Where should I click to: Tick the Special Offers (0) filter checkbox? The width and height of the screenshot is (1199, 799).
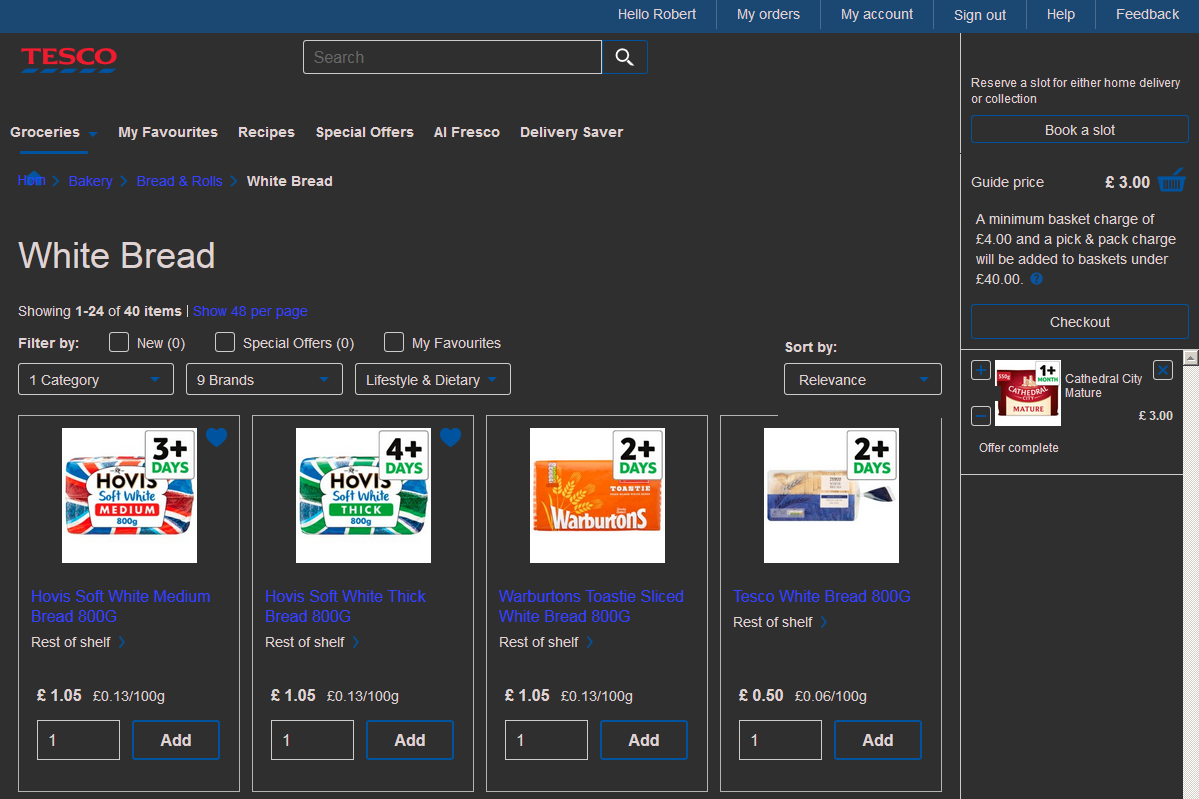point(225,342)
